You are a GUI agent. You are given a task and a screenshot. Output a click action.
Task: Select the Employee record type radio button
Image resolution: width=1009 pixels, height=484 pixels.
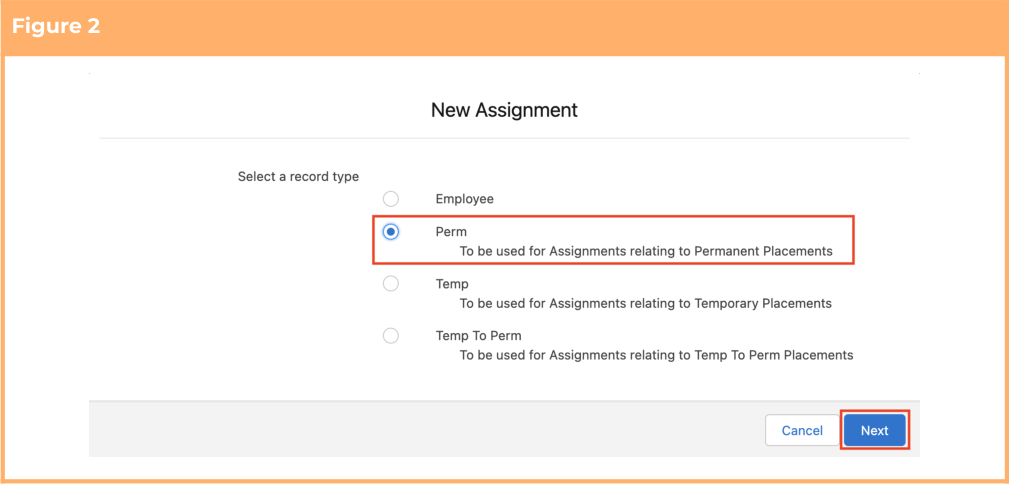click(391, 199)
